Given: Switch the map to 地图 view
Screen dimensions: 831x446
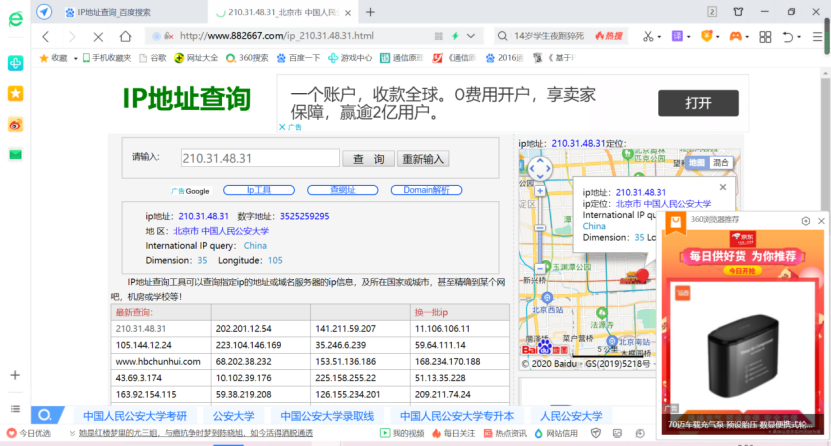Looking at the screenshot, I should [697, 163].
